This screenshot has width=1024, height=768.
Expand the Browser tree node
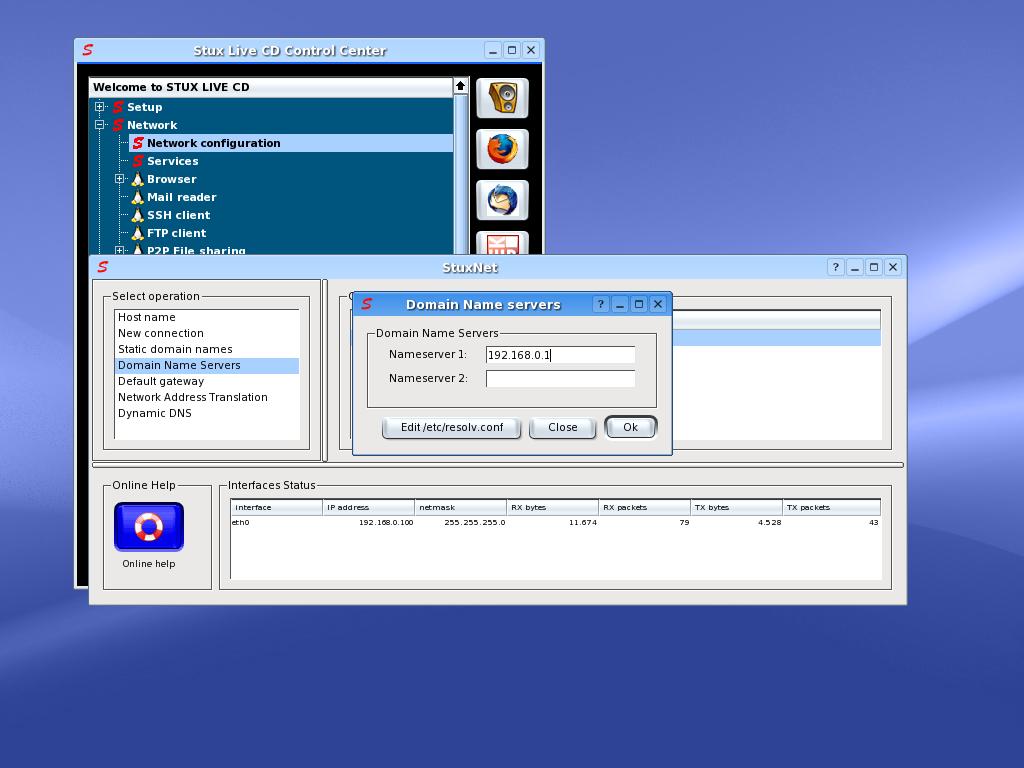(120, 178)
